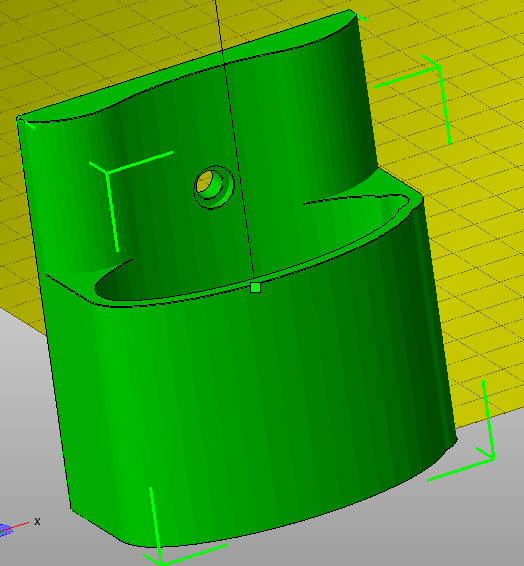The width and height of the screenshot is (524, 566).
Task: Click the circular mounting hole in back wall
Action: [214, 187]
